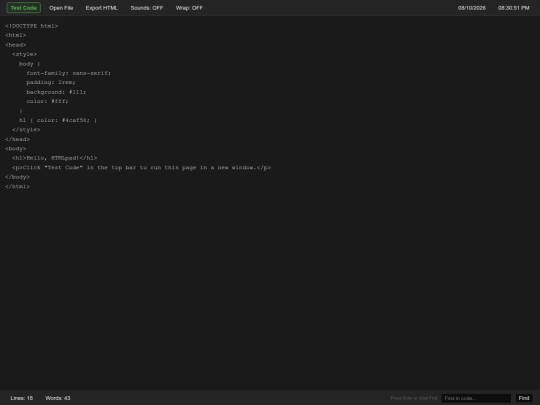Place cursor on the font-family line
The height and width of the screenshot is (405, 540).
click(69, 73)
